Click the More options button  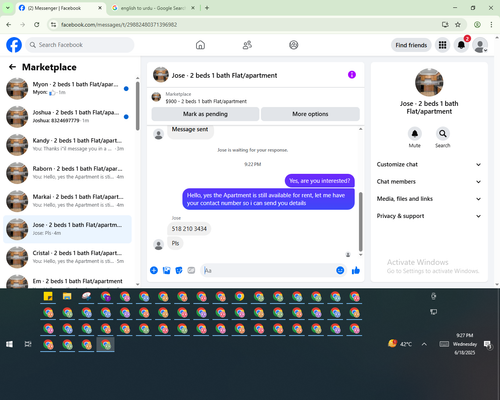pyautogui.click(x=310, y=114)
